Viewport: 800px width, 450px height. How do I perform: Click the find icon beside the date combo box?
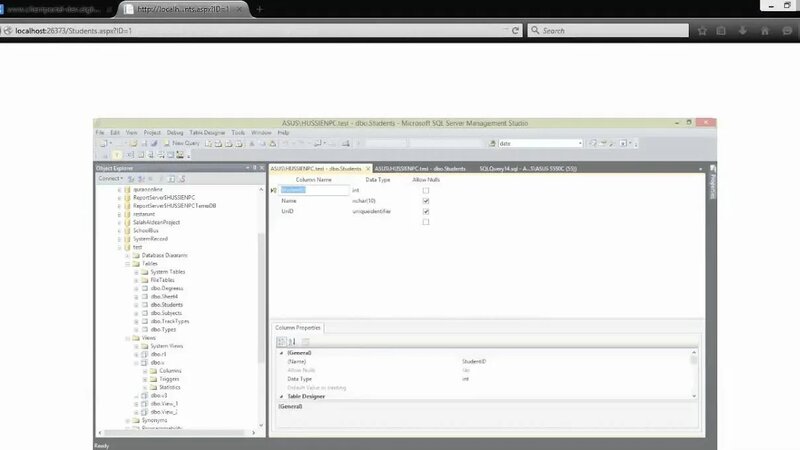point(492,143)
